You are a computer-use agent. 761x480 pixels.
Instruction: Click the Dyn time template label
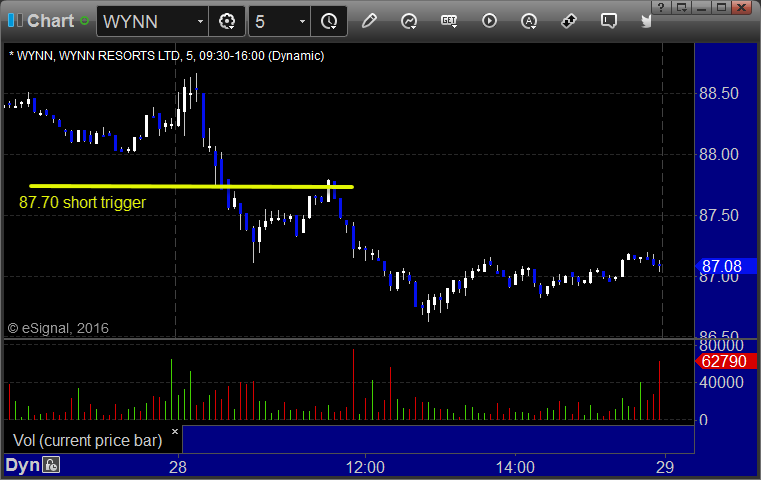[22, 465]
